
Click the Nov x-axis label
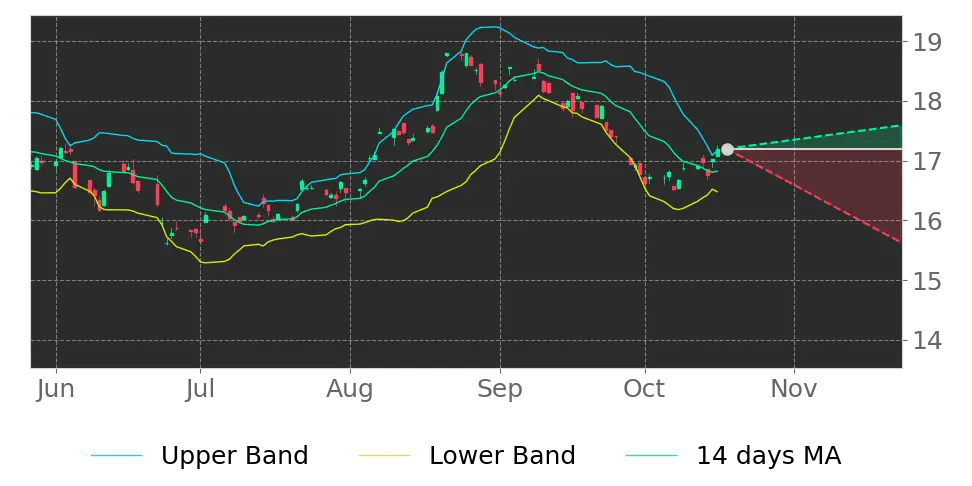(794, 389)
